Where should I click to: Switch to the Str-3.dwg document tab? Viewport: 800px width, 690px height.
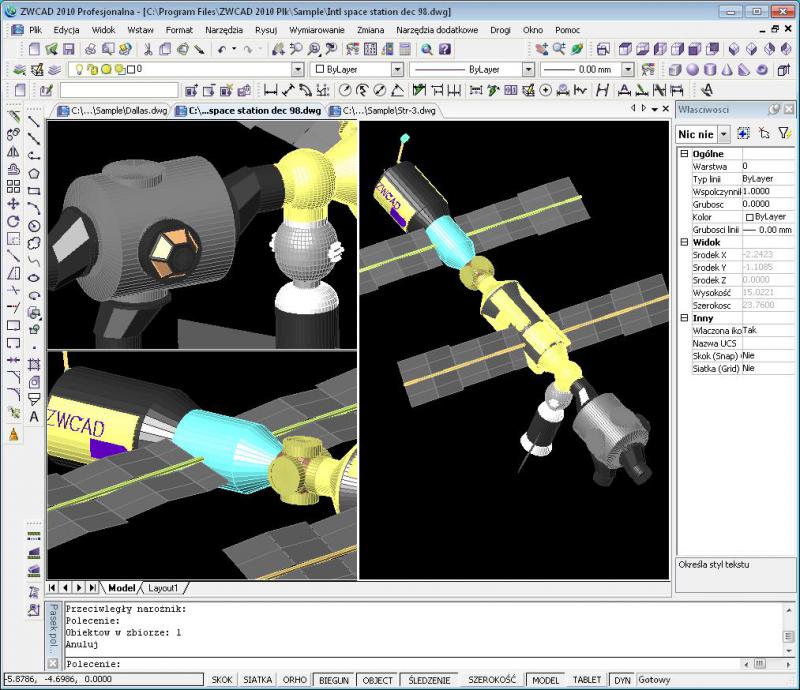tap(384, 110)
